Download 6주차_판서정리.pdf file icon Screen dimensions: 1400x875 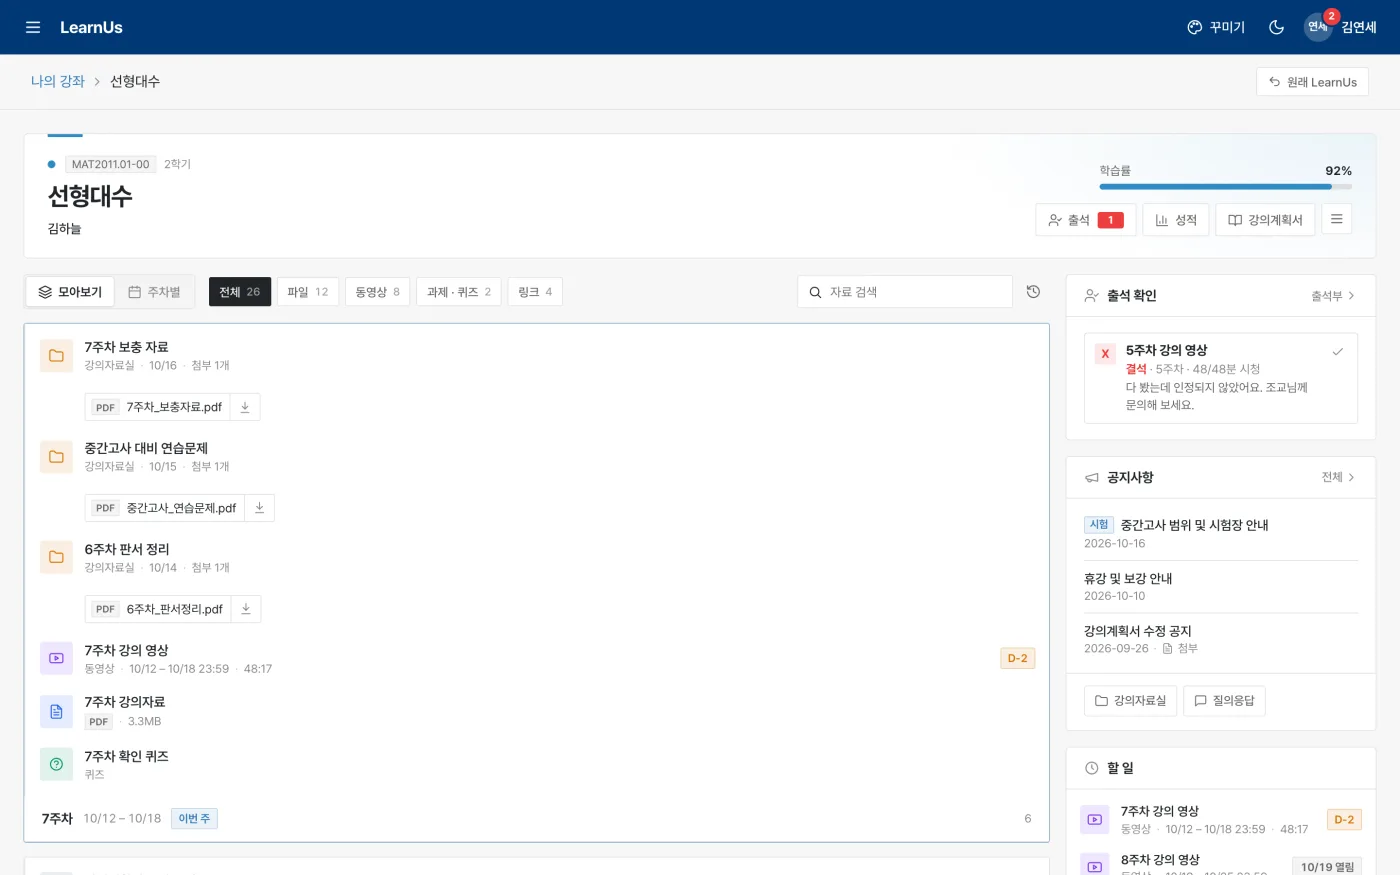[246, 609]
